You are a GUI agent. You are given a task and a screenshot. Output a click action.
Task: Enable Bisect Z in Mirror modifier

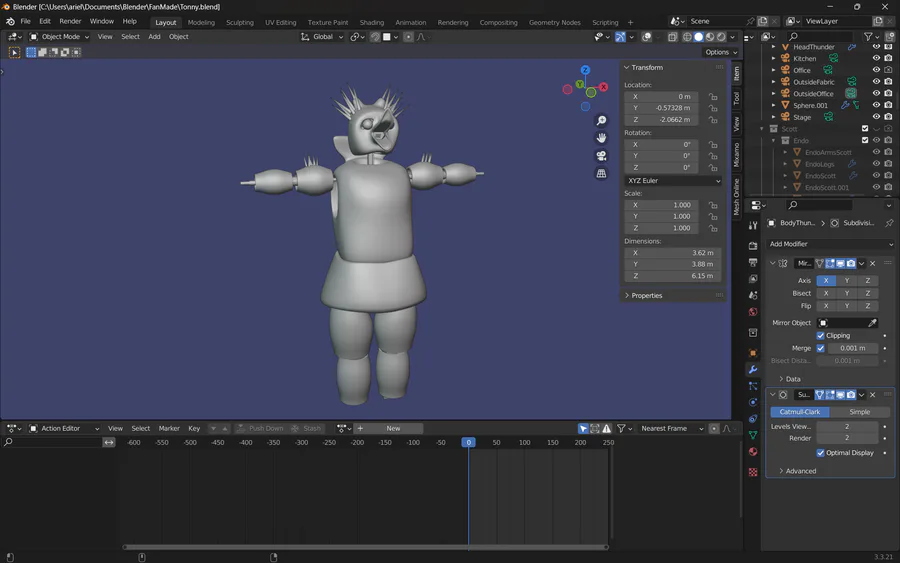point(867,293)
